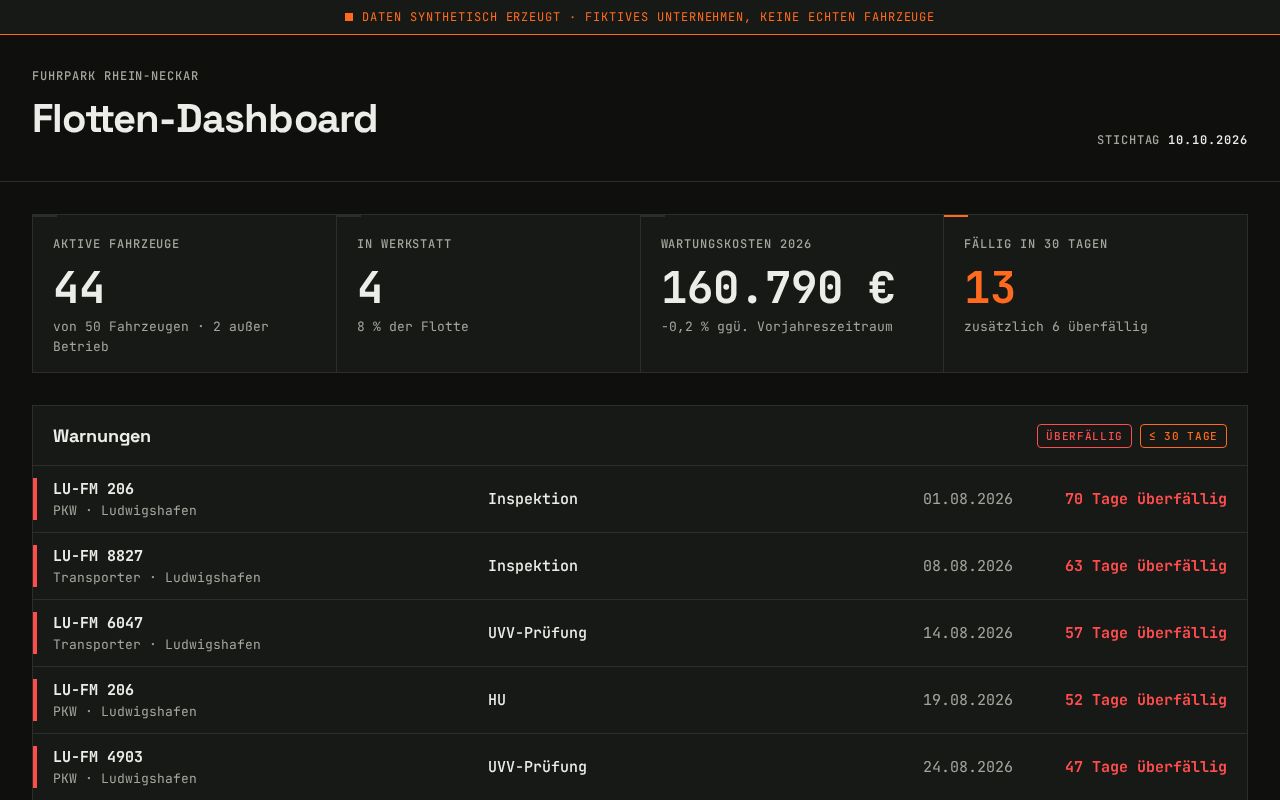Click "Transporter · Ludwigshafen" under LU-FM 8827

[x=157, y=578]
